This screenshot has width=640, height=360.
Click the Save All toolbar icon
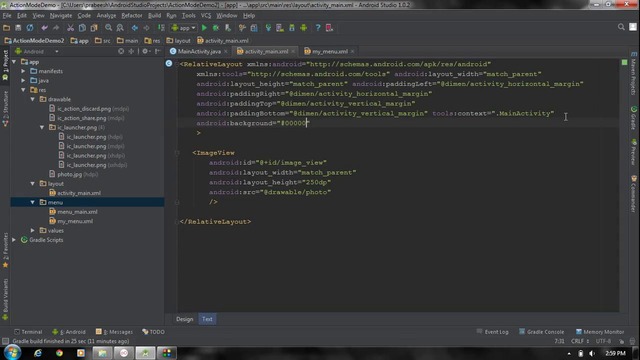coord(18,28)
